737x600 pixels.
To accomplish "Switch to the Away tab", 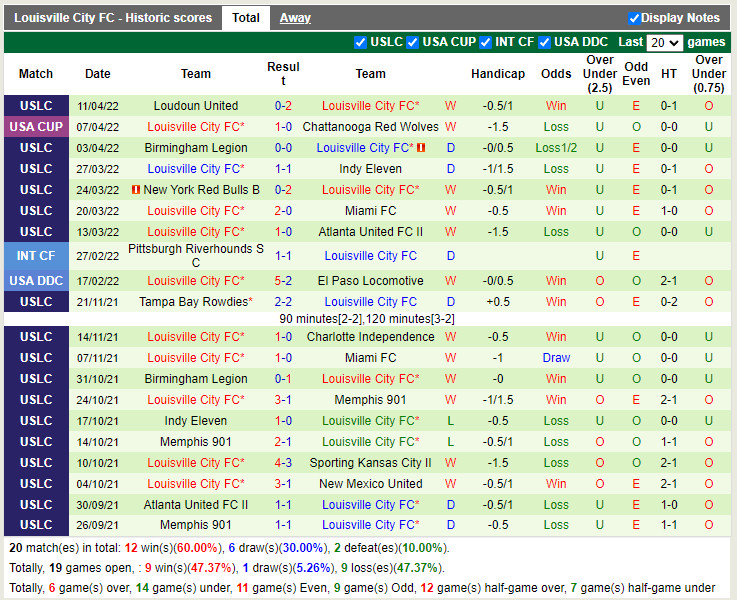I will click(295, 18).
